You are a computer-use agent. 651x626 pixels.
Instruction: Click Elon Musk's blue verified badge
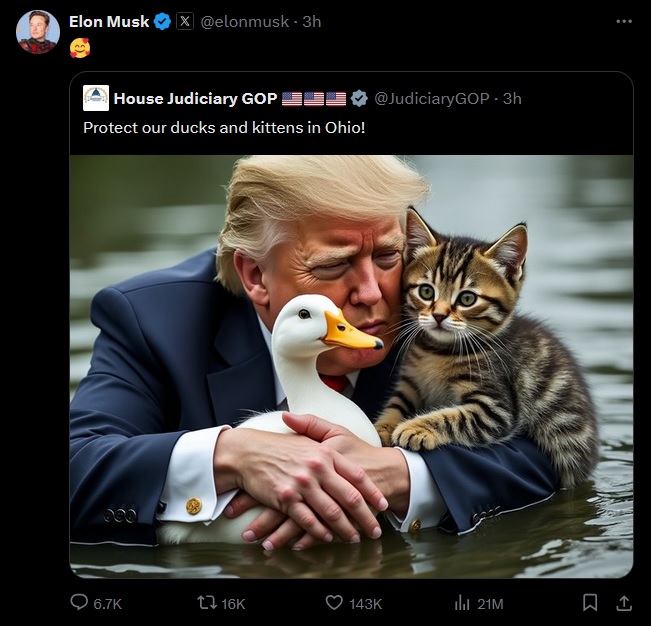162,22
